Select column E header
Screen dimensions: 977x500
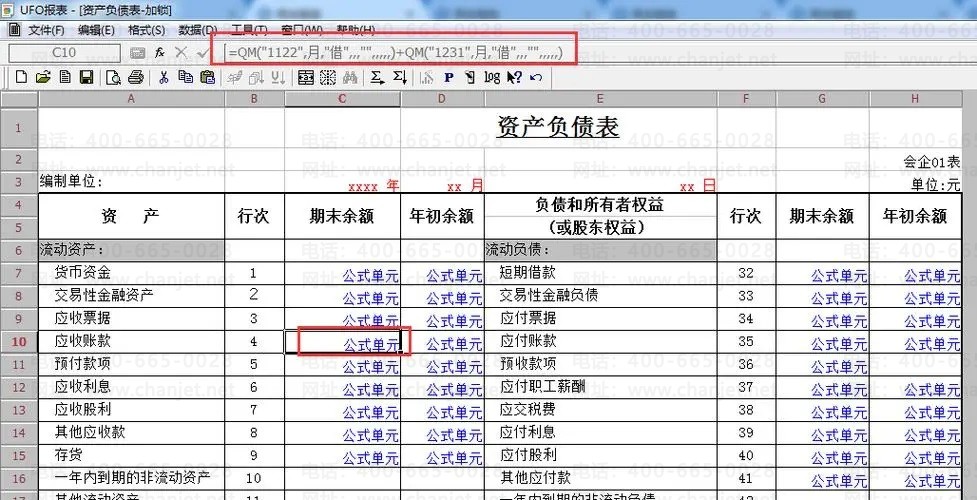(x=601, y=99)
